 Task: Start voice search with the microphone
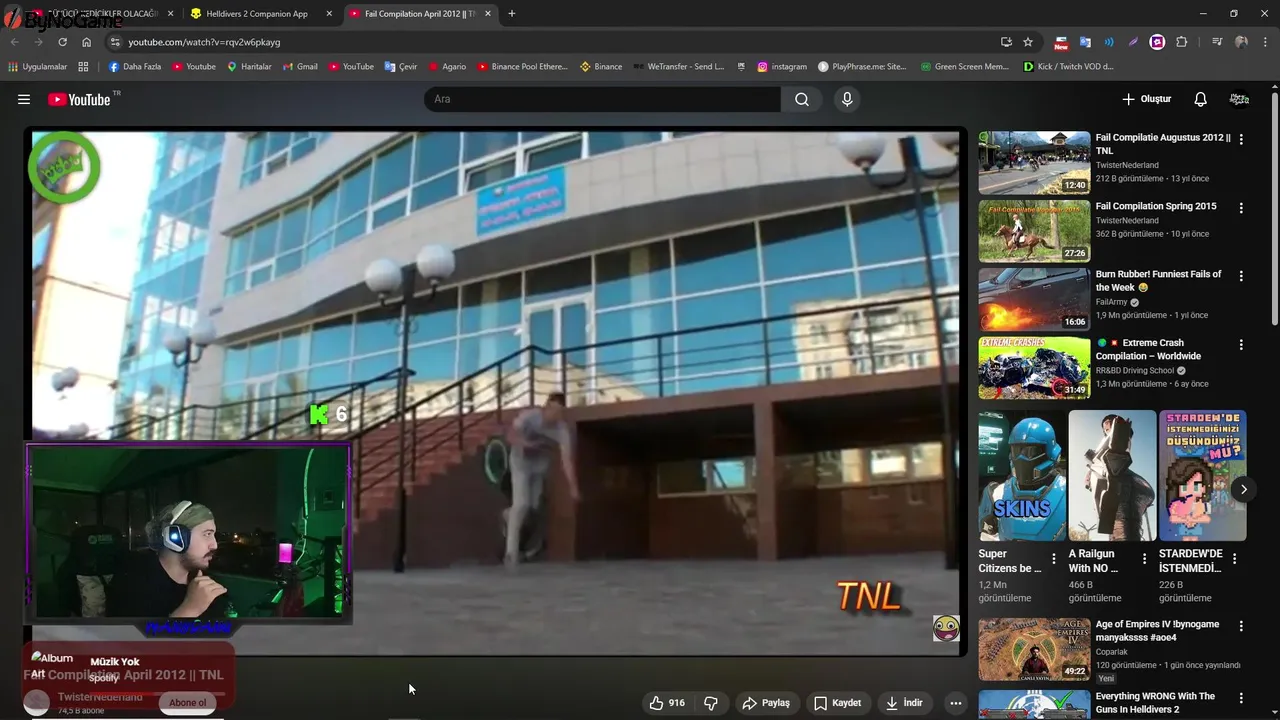click(x=847, y=99)
